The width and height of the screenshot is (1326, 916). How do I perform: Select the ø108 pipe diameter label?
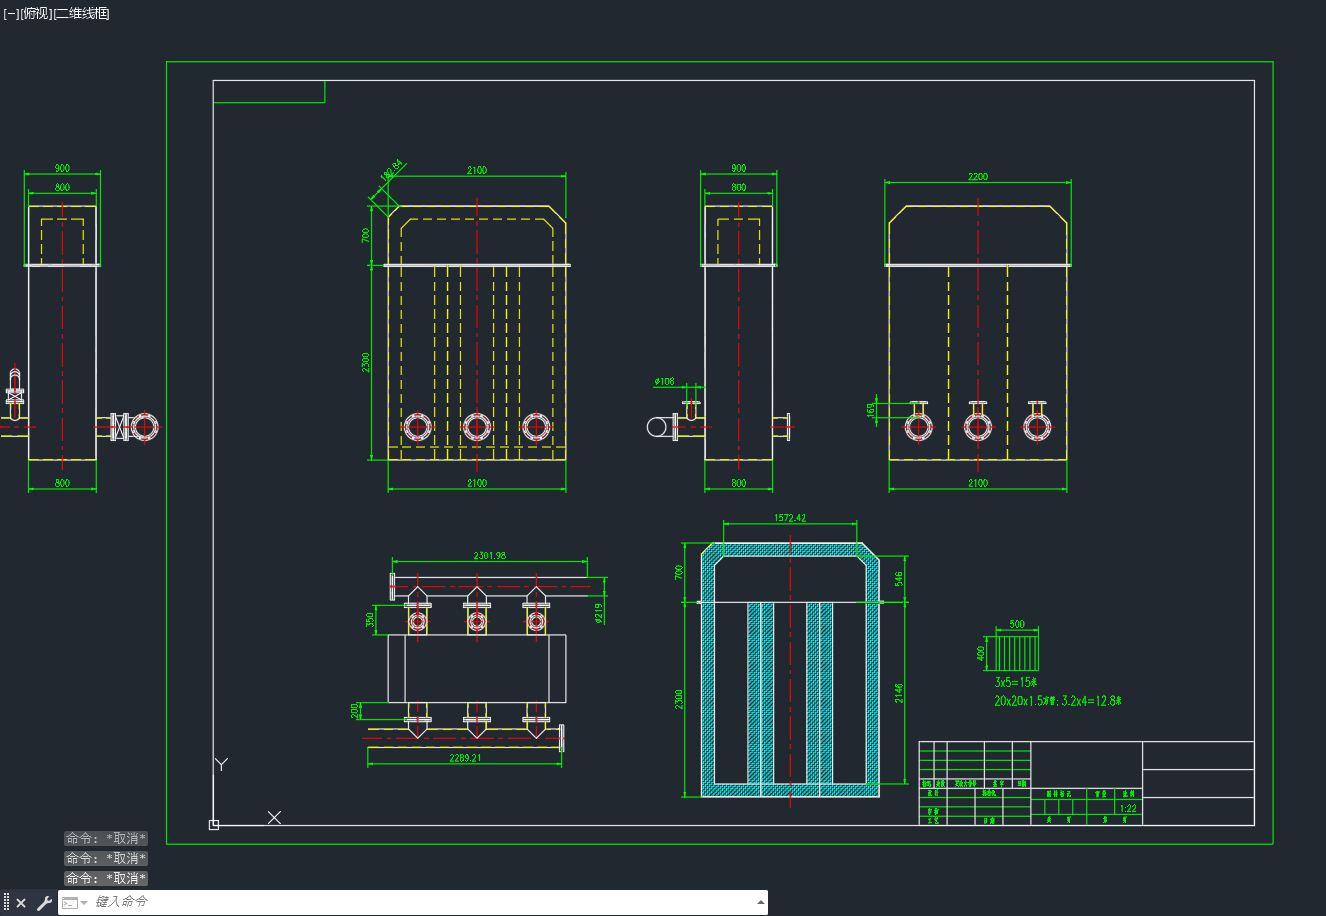click(665, 381)
